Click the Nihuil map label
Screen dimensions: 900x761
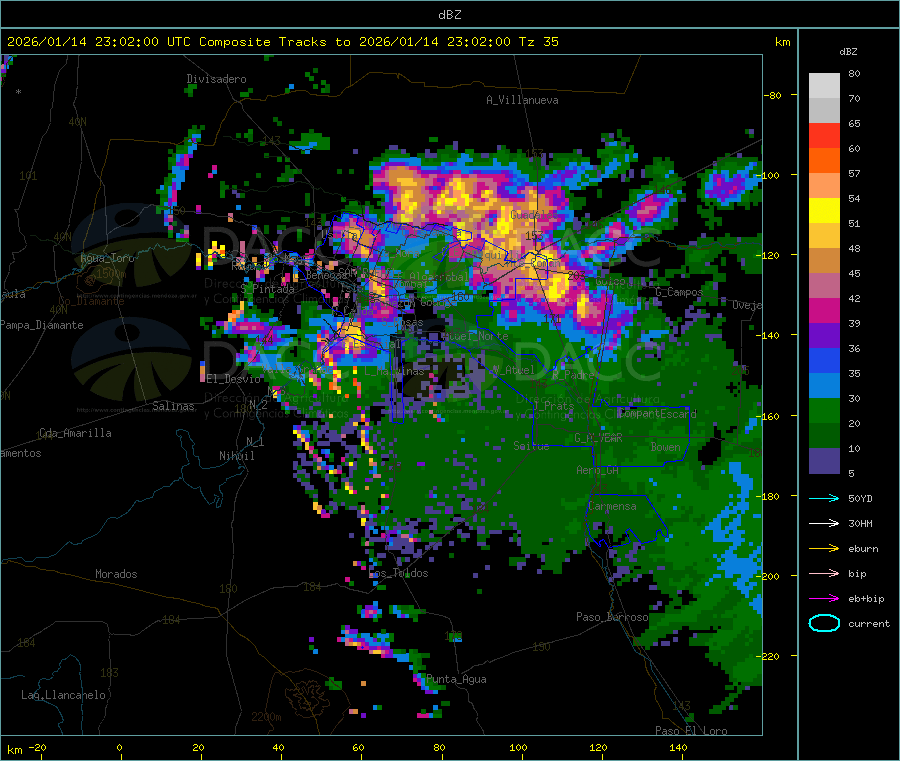236,456
